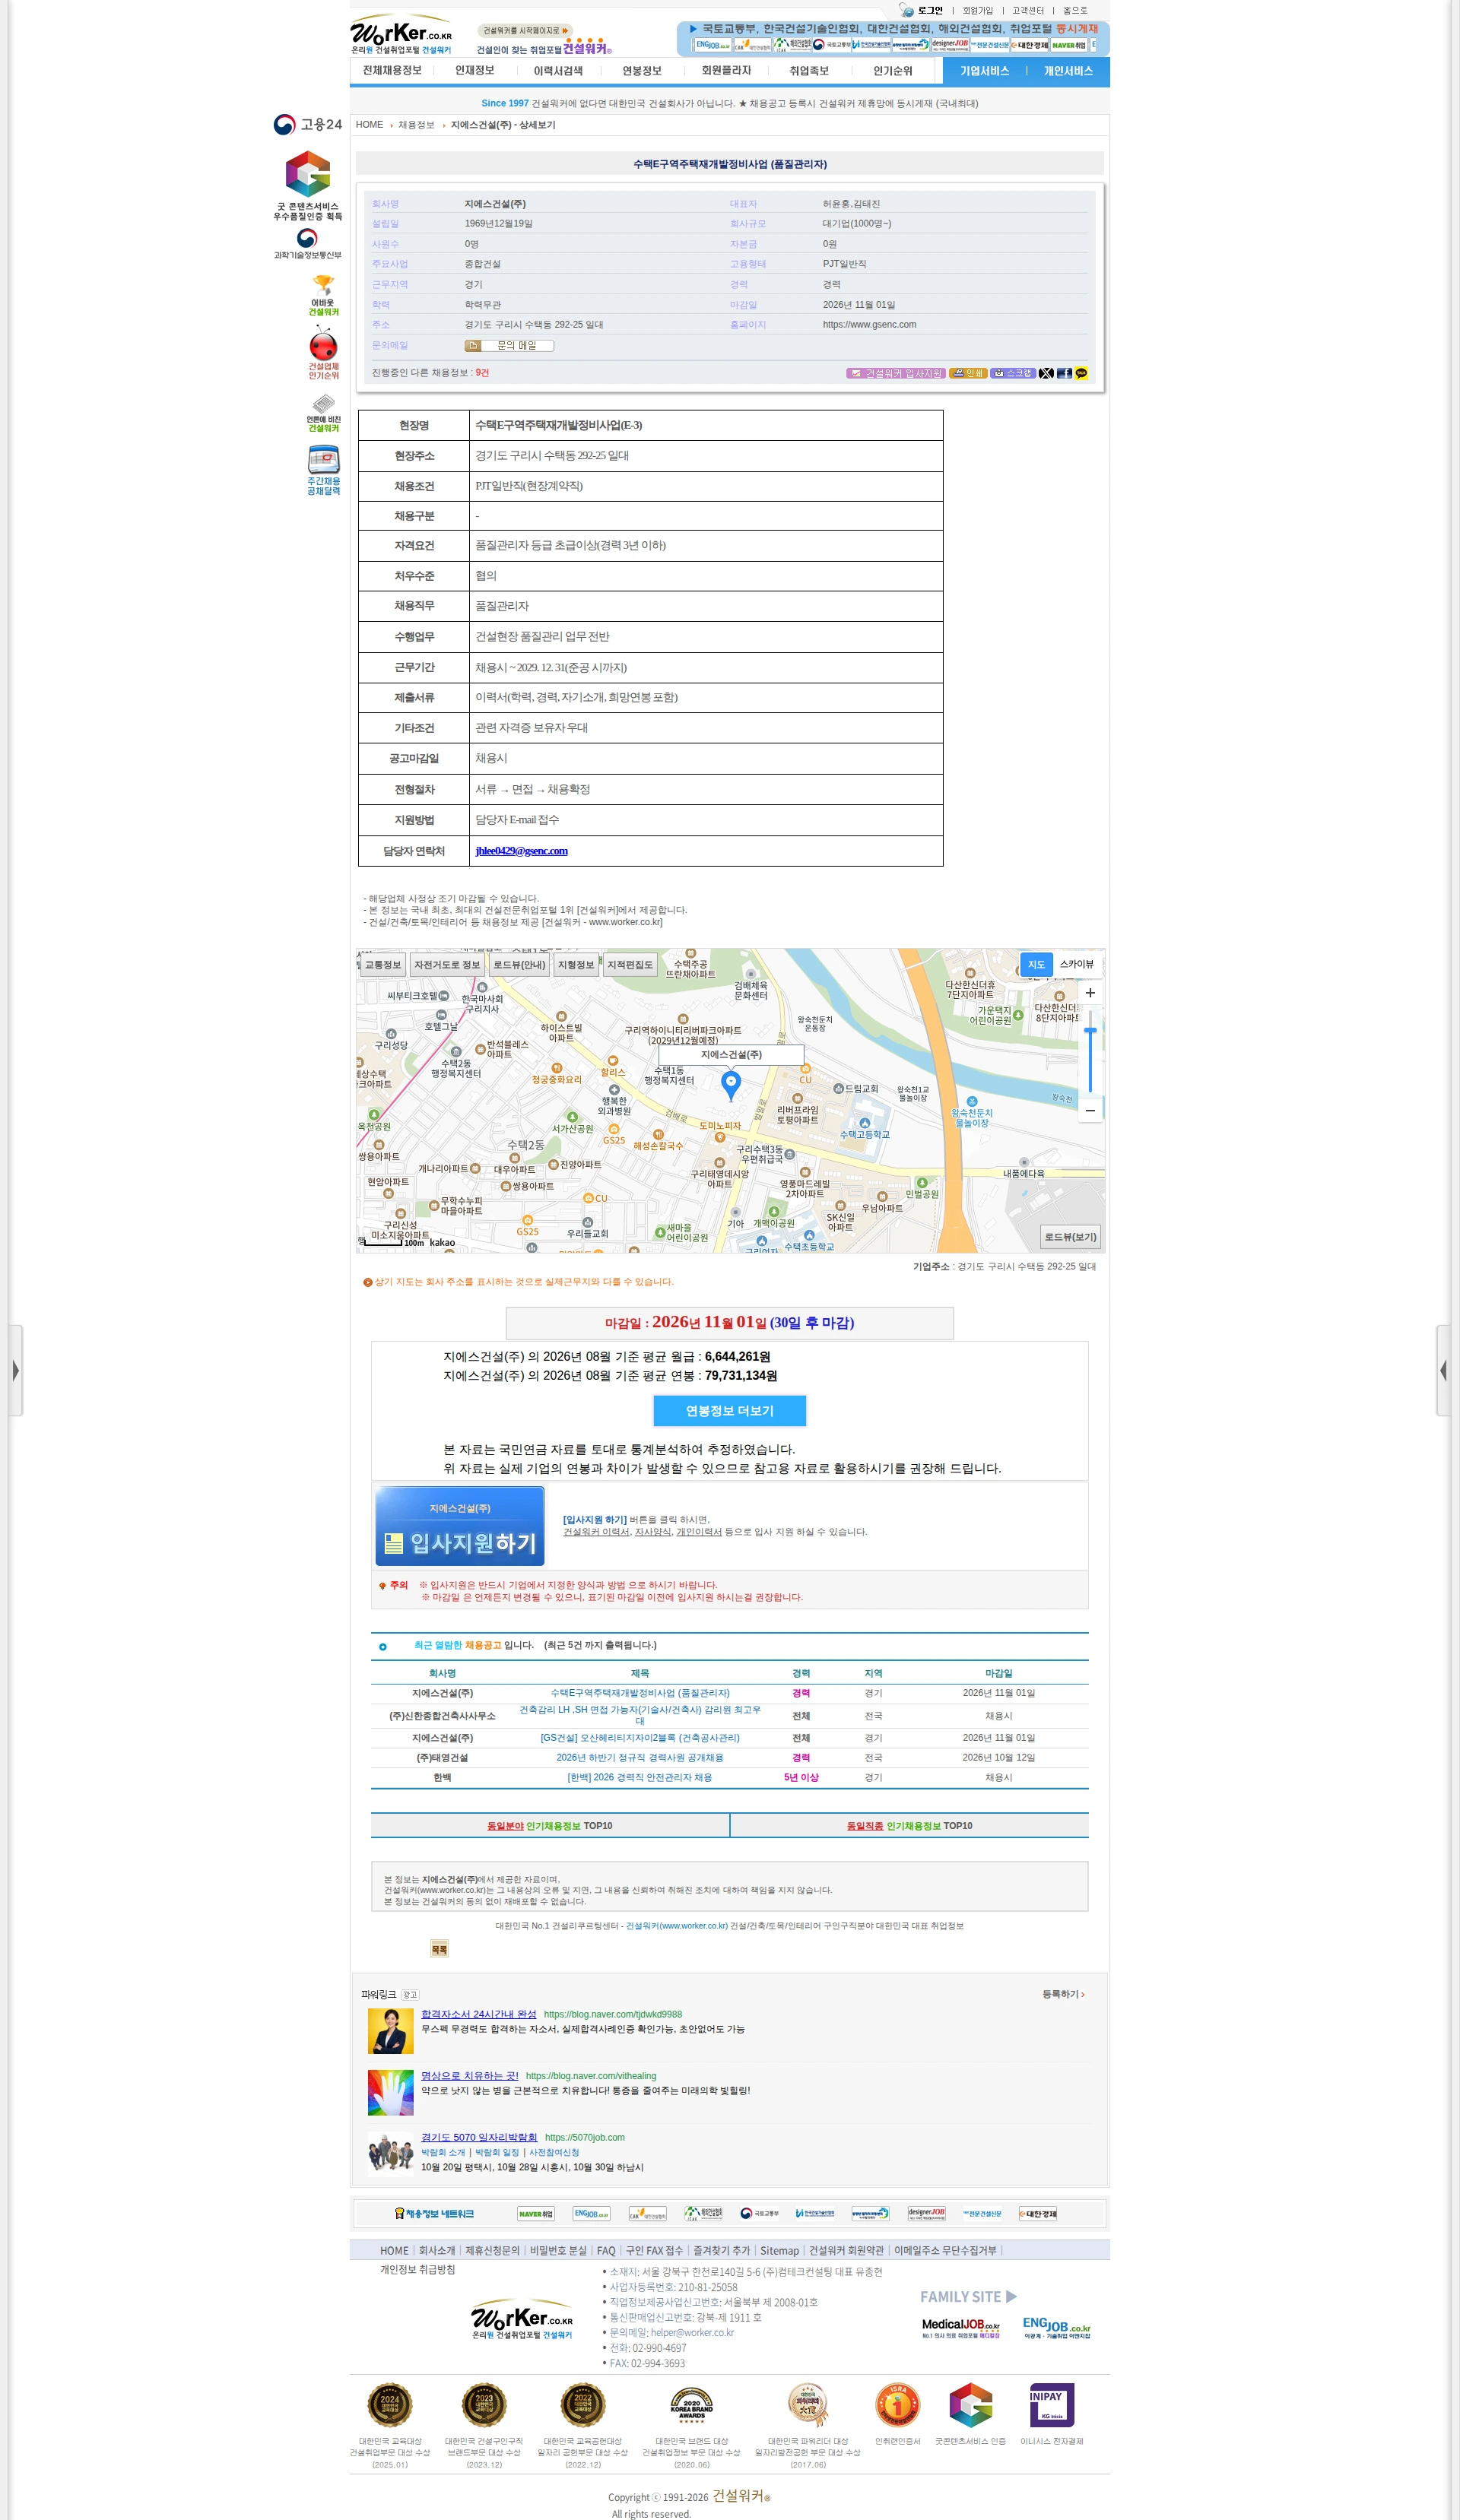The width and height of the screenshot is (1460, 2520).
Task: Switch map to 스카이뷰 mode
Action: click(1076, 964)
